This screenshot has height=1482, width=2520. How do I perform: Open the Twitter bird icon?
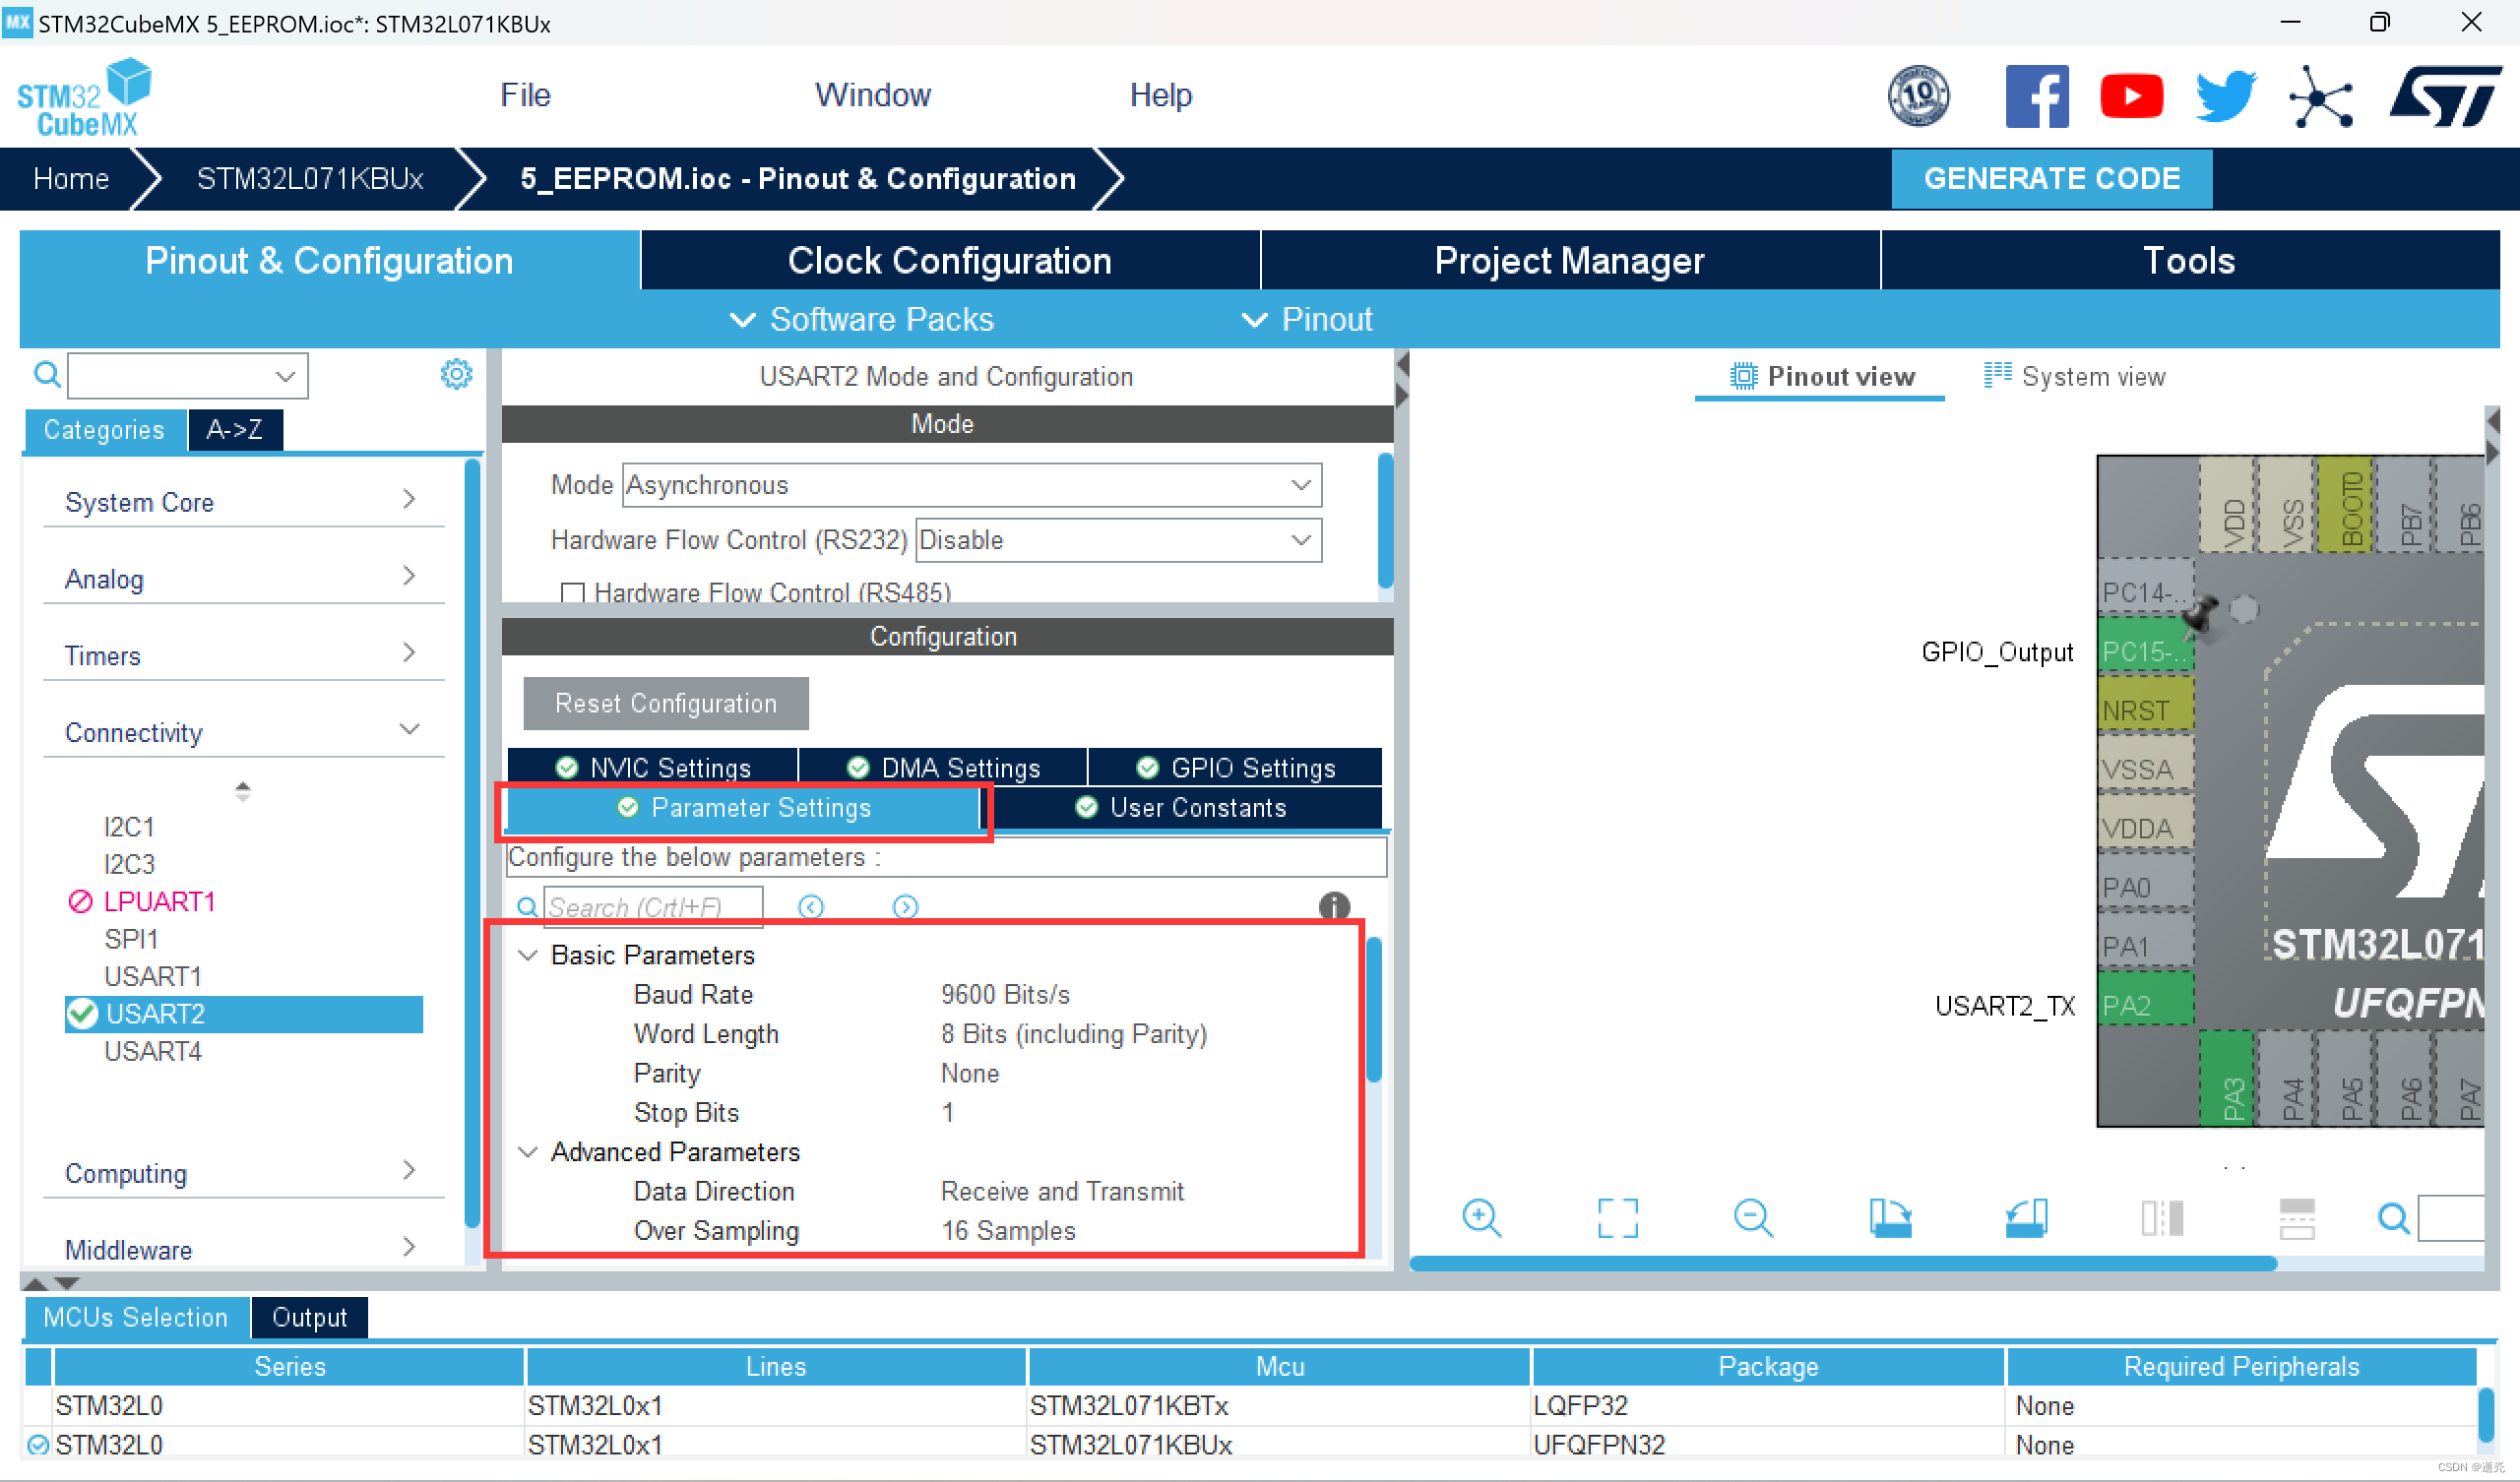click(2225, 96)
